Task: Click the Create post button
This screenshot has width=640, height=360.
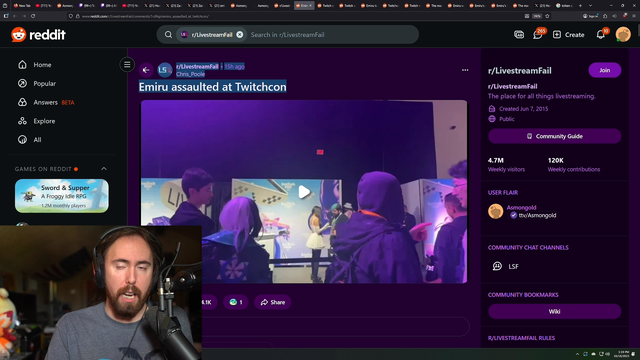Action: [x=568, y=35]
